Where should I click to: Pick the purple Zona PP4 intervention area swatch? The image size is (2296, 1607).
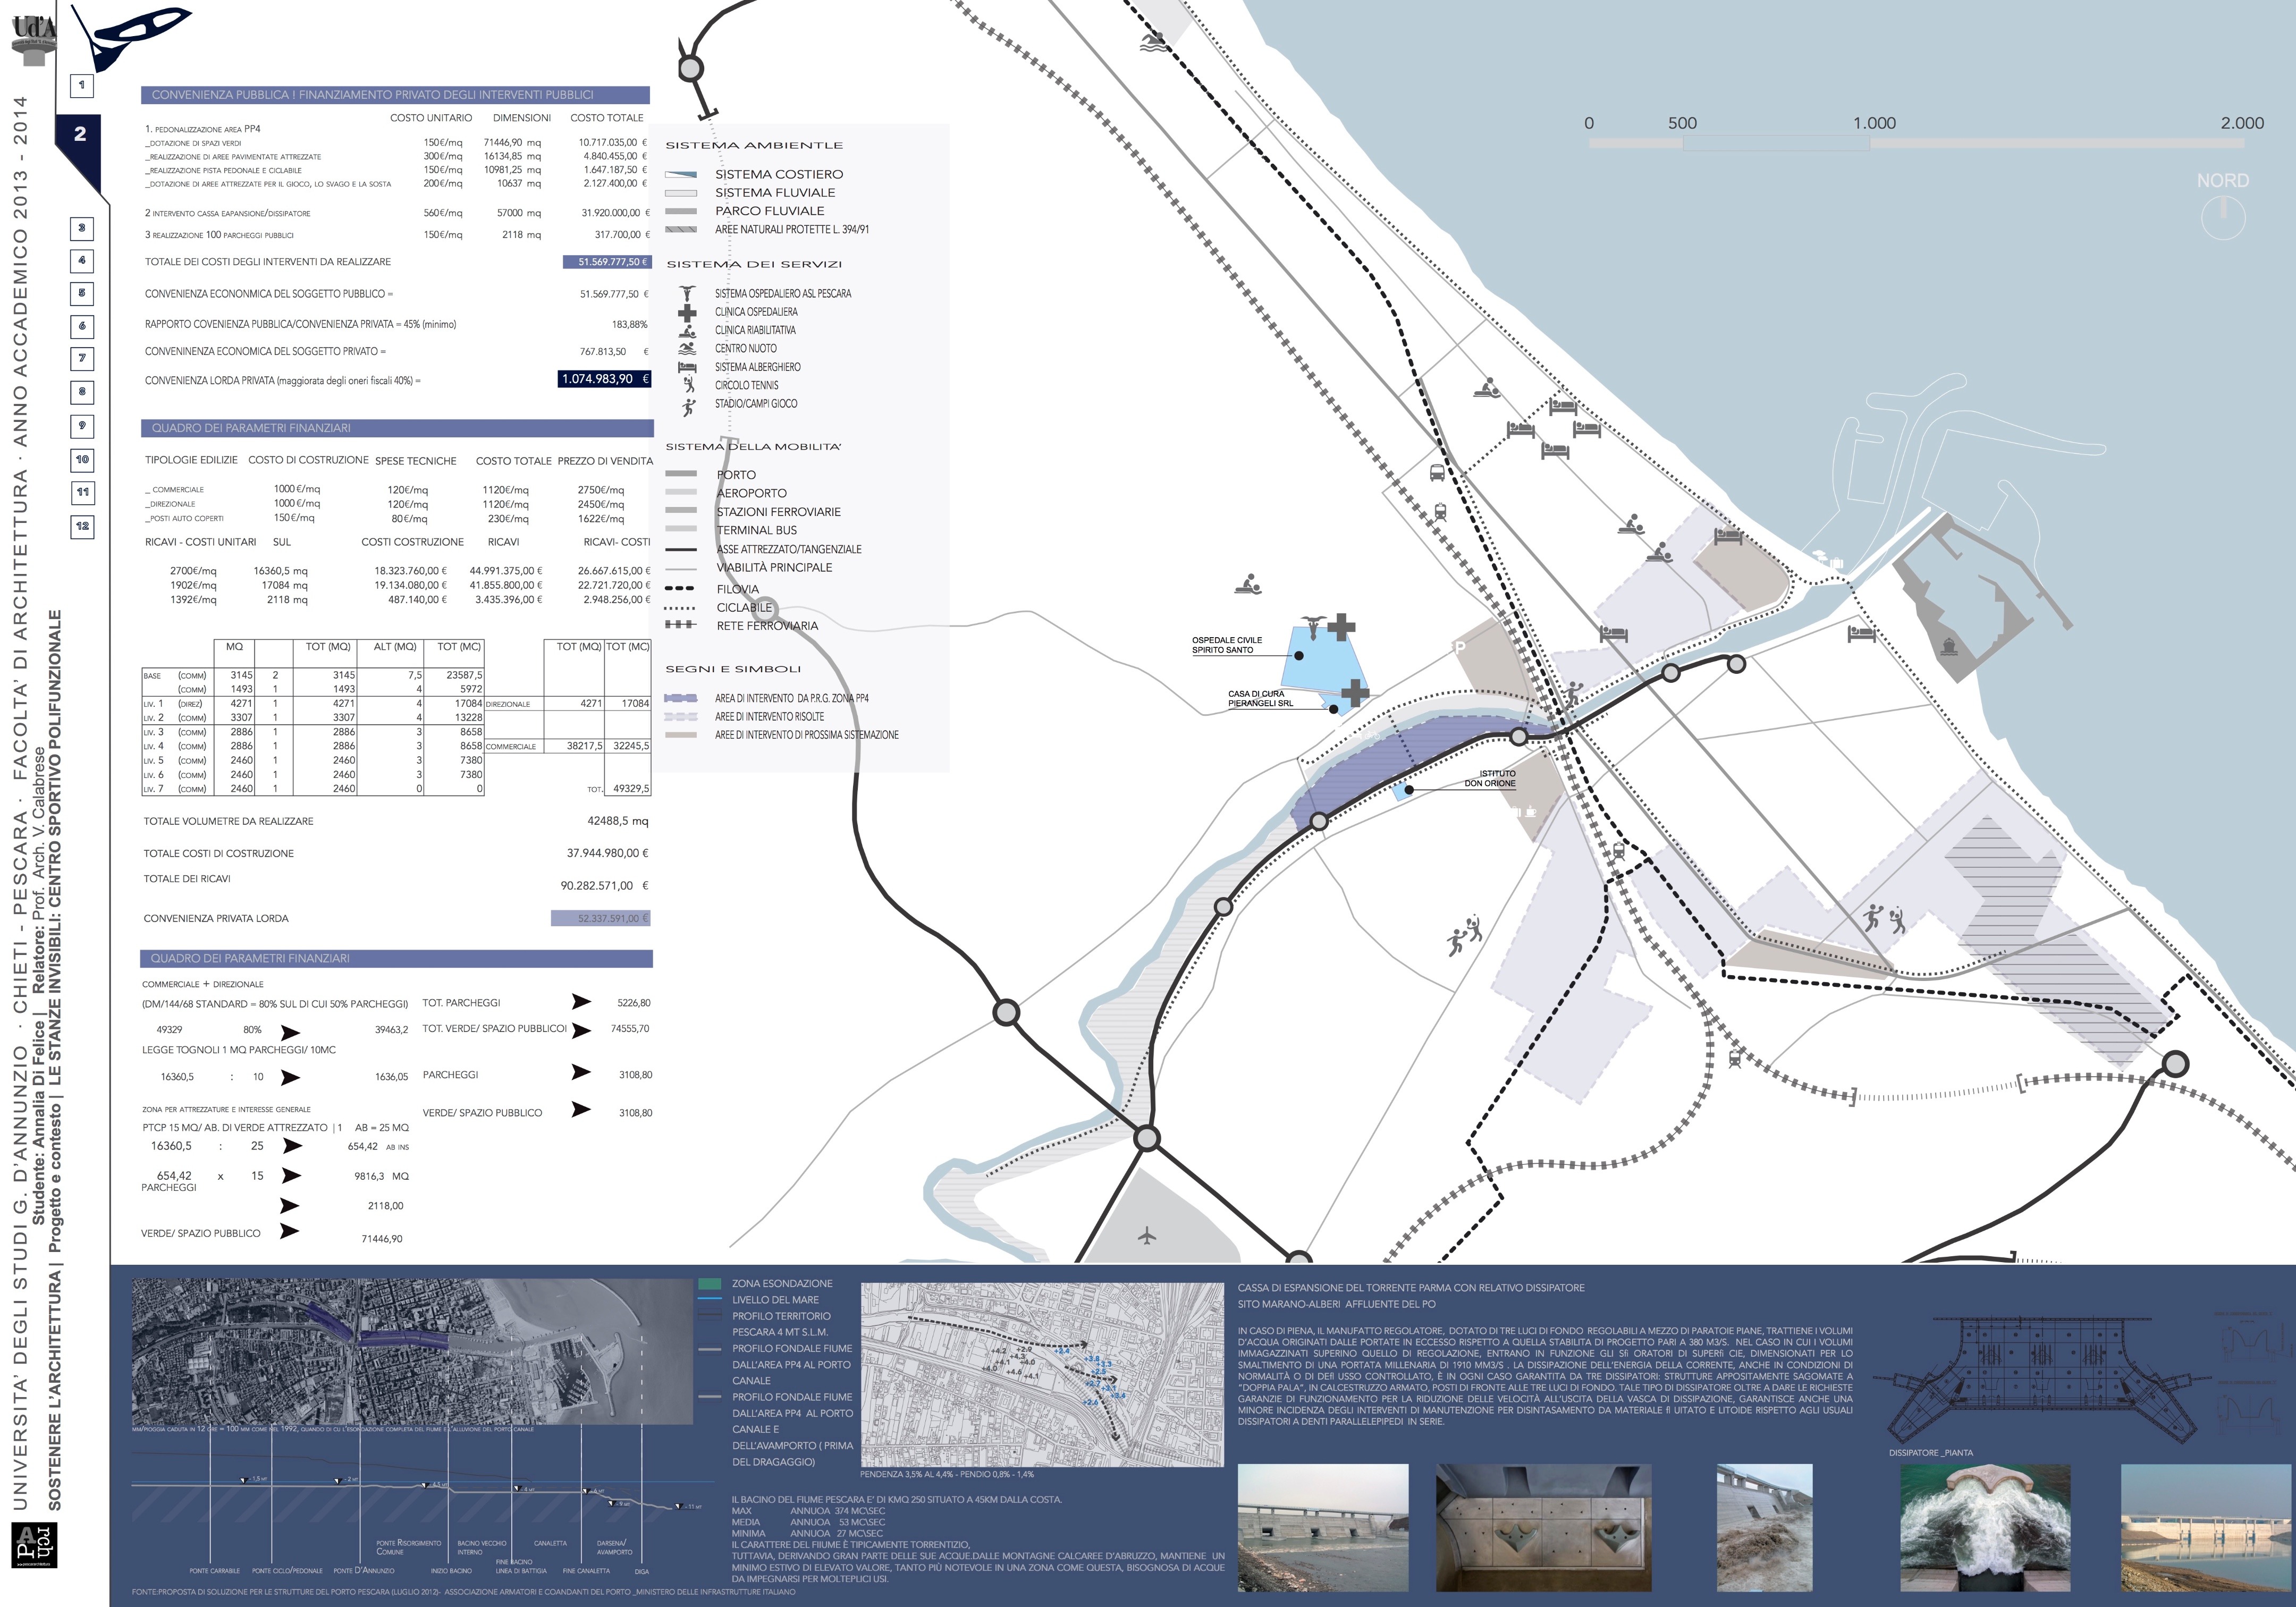680,698
